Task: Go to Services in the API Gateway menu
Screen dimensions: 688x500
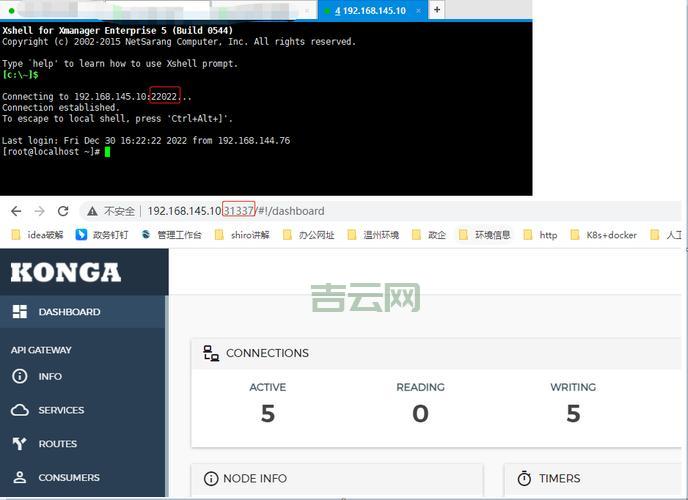Action: click(61, 410)
